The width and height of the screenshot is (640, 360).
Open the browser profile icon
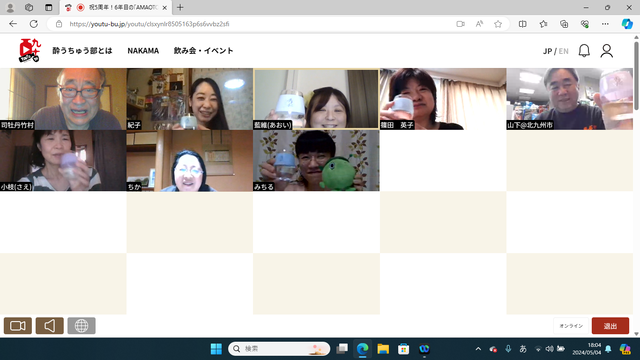click(10, 7)
